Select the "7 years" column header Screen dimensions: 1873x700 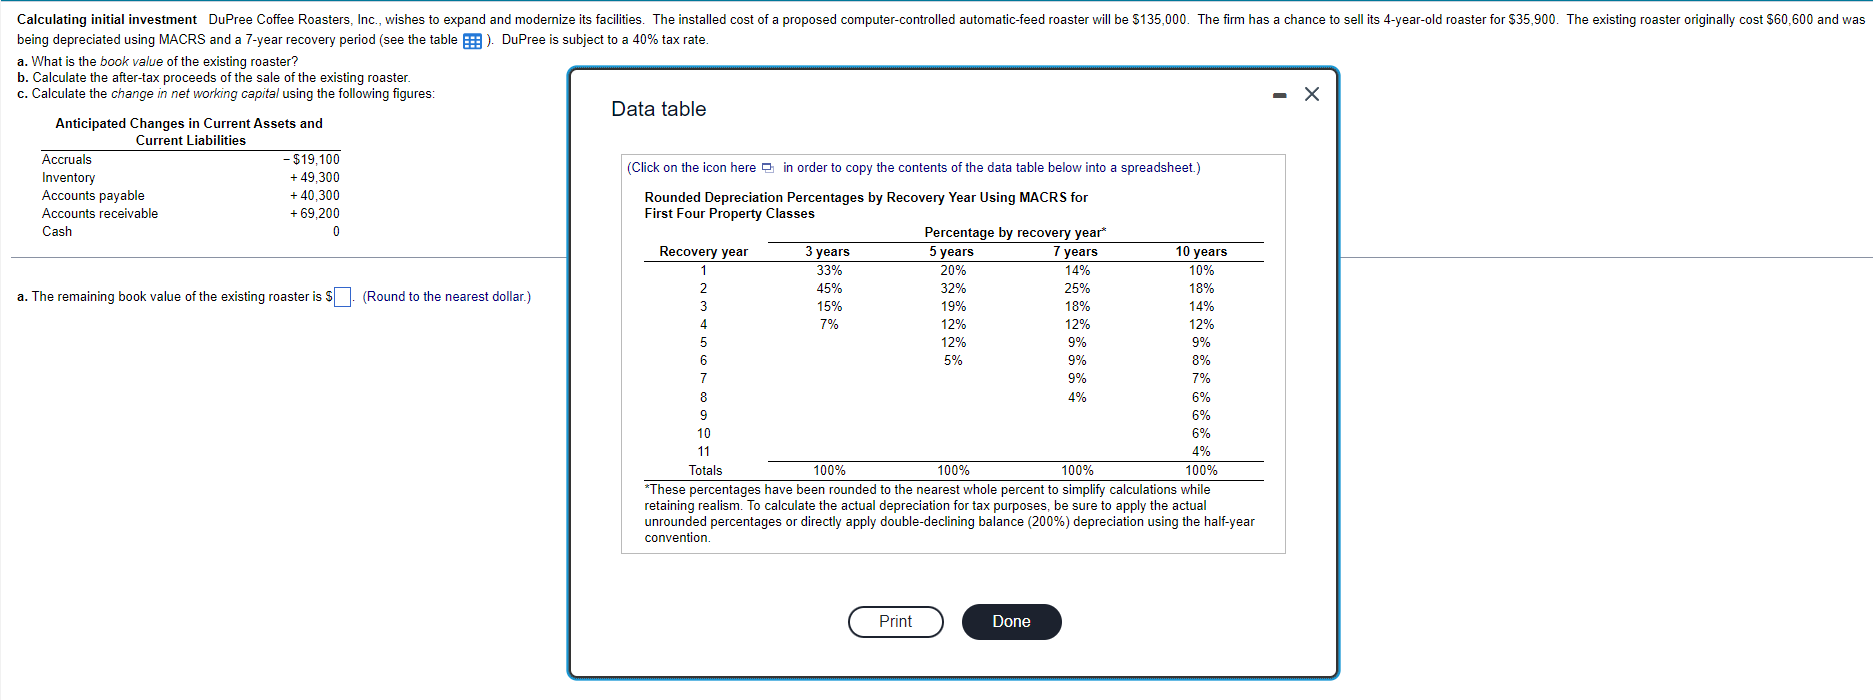[x=1076, y=252]
